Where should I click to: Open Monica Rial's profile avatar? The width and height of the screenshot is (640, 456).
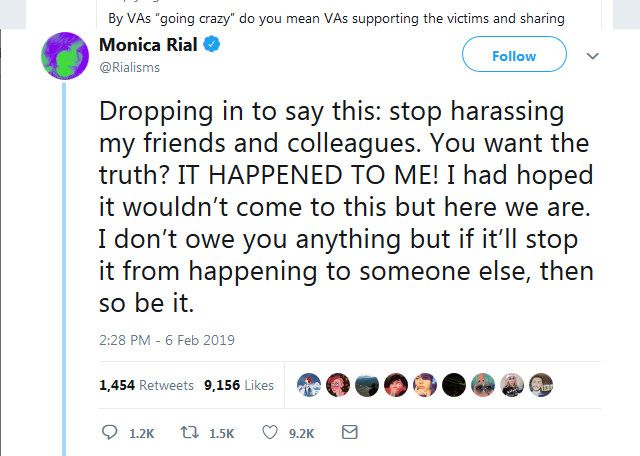tap(65, 56)
